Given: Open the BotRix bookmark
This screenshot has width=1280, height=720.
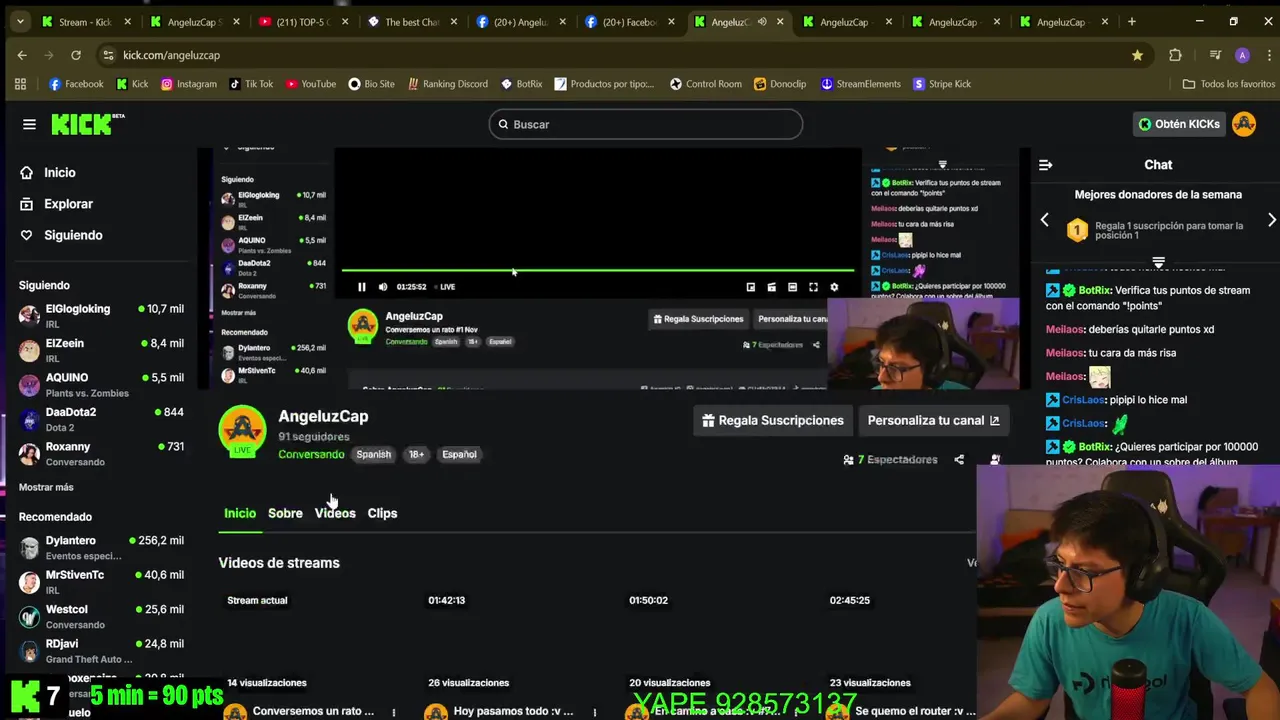Looking at the screenshot, I should click(x=521, y=84).
